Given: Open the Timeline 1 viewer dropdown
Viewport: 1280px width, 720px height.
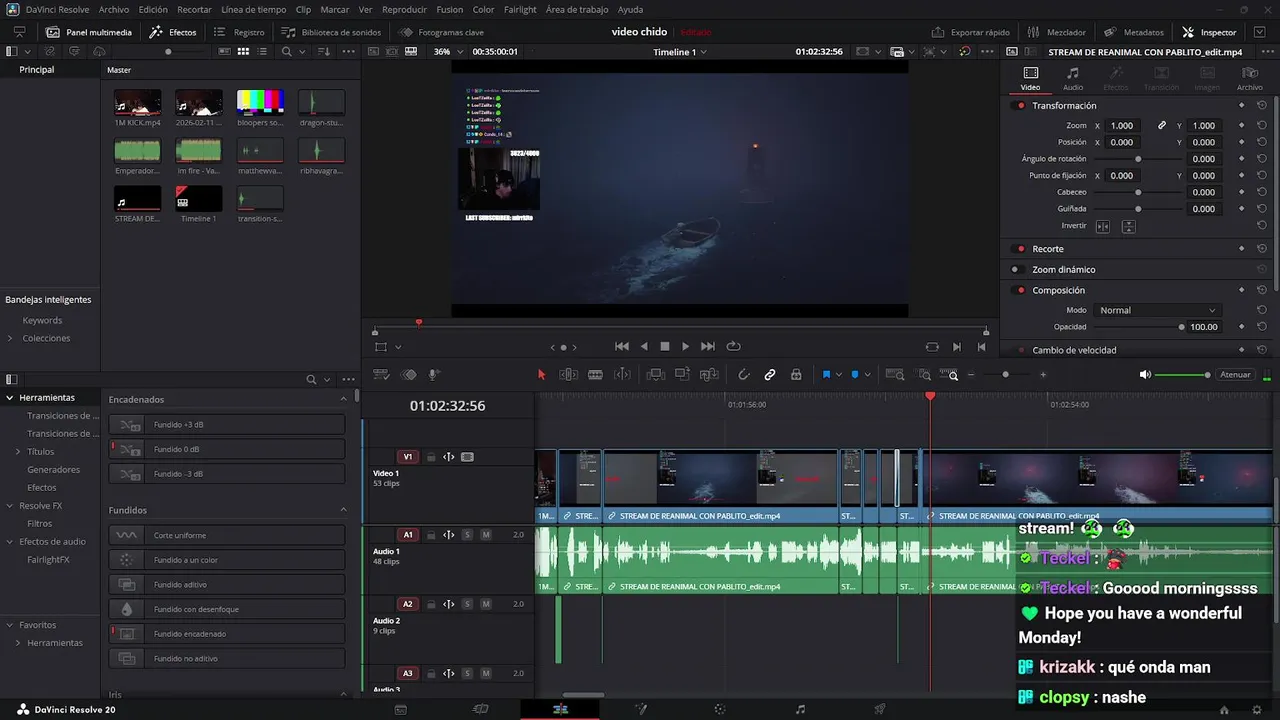Looking at the screenshot, I should click(x=680, y=52).
